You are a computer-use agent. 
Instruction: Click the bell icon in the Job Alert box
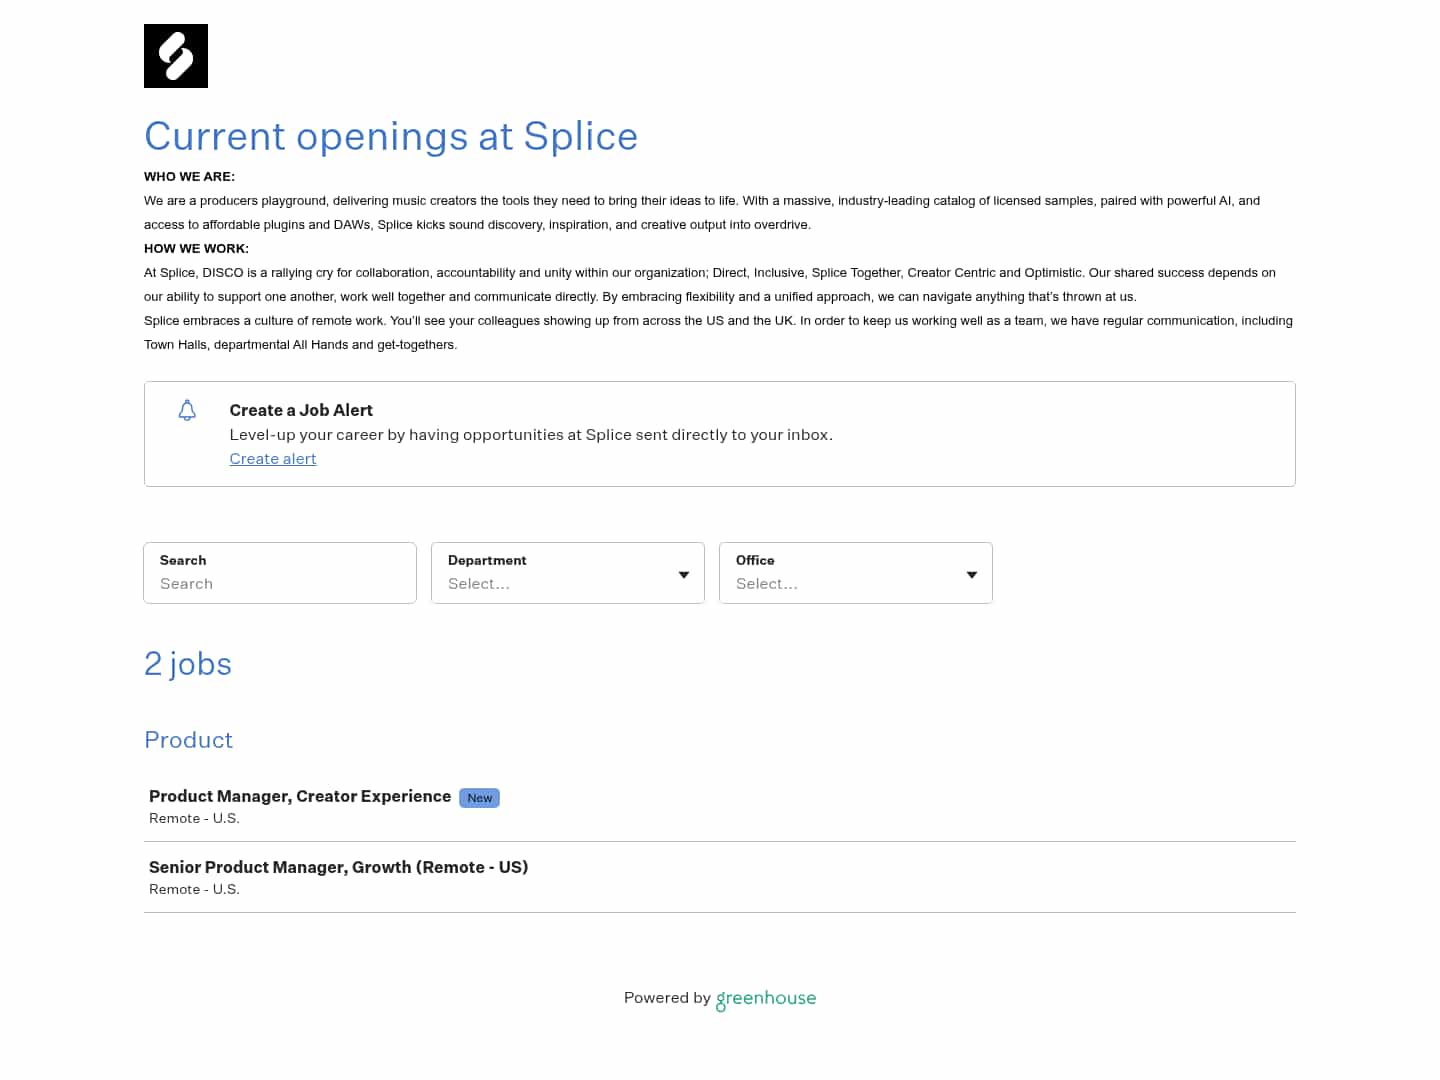point(187,410)
